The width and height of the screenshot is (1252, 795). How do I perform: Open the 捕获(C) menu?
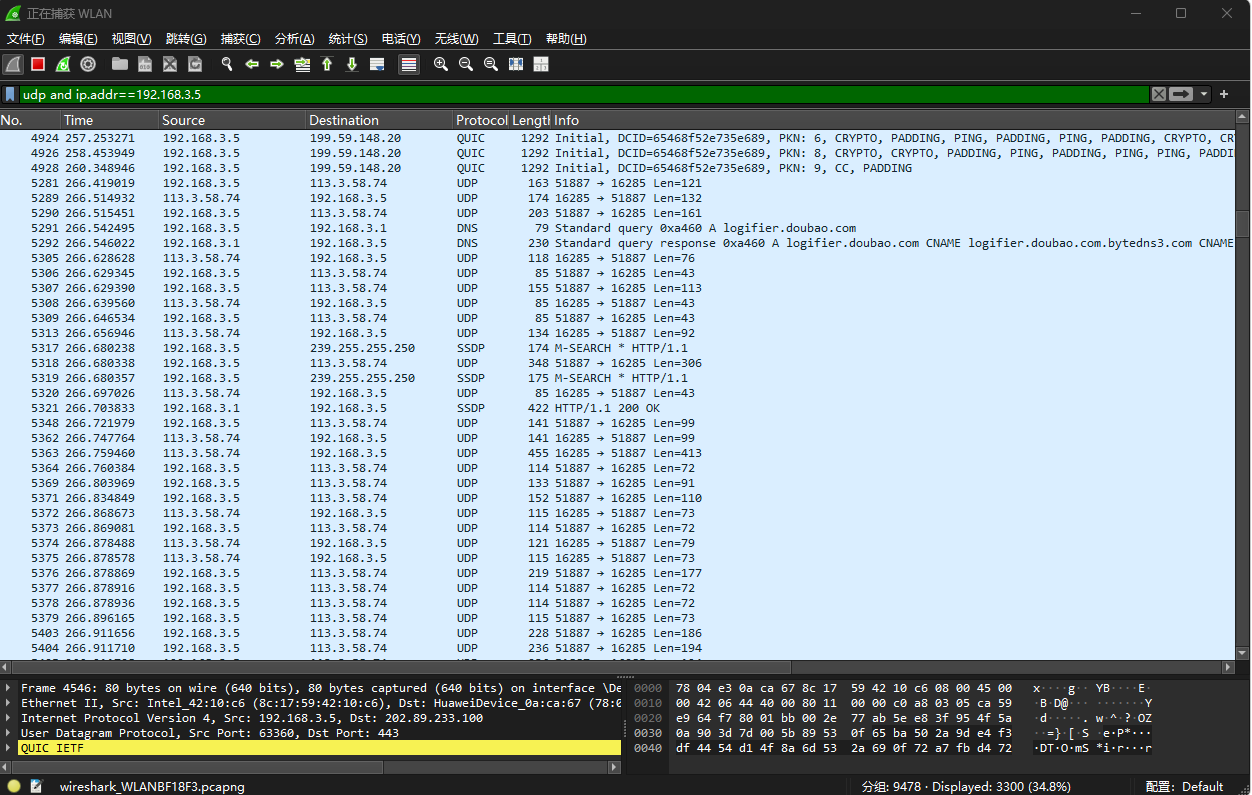pyautogui.click(x=240, y=39)
